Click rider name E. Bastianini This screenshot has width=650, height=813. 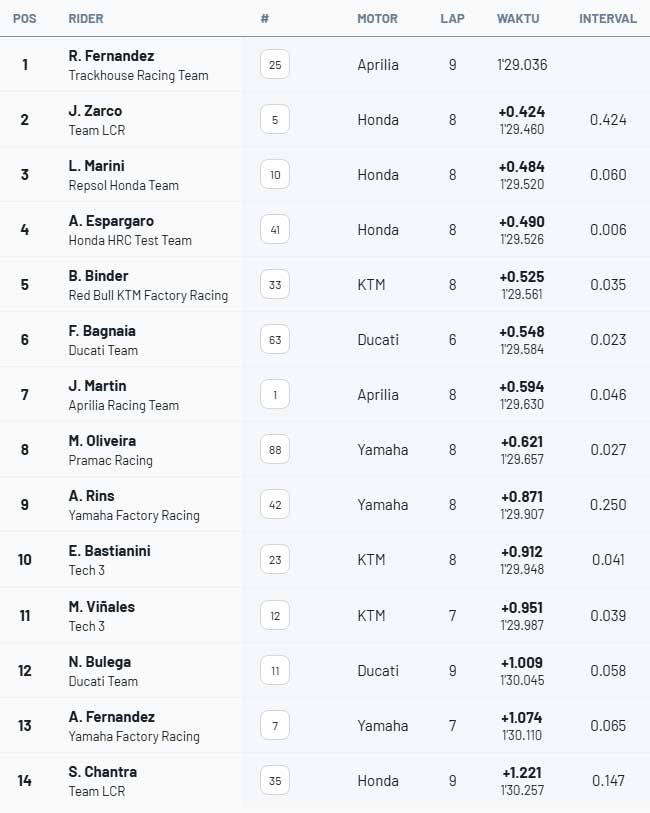click(x=109, y=551)
